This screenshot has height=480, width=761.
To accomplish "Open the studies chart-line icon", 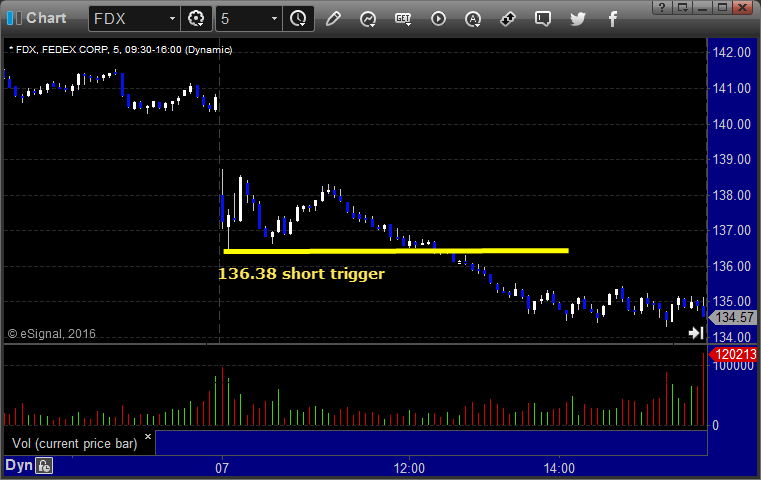I will click(x=368, y=19).
